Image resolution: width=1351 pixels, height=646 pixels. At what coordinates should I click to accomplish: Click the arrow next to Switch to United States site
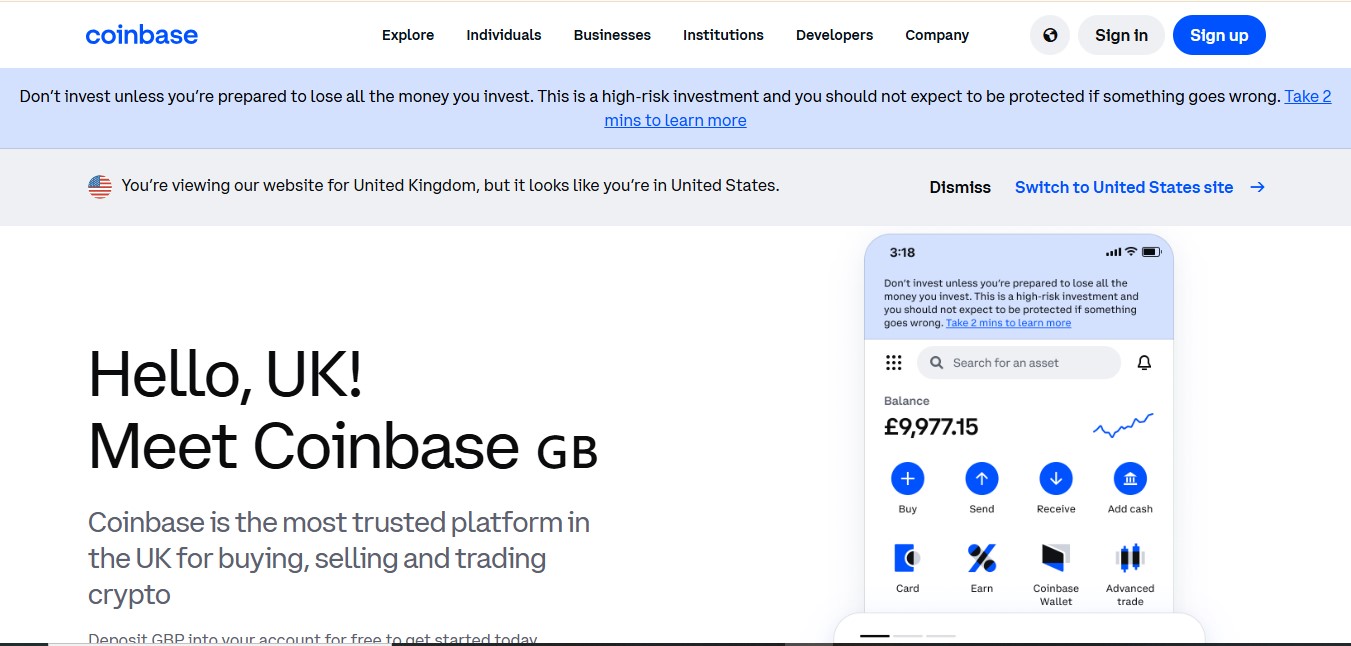[x=1257, y=187]
